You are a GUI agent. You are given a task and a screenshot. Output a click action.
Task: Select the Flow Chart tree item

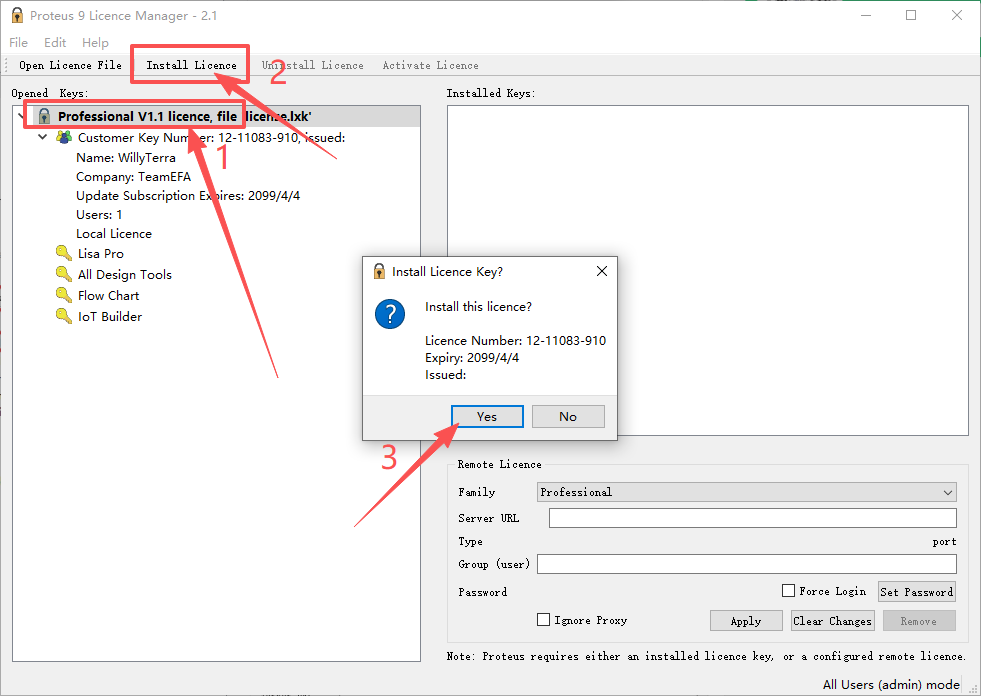pos(108,295)
